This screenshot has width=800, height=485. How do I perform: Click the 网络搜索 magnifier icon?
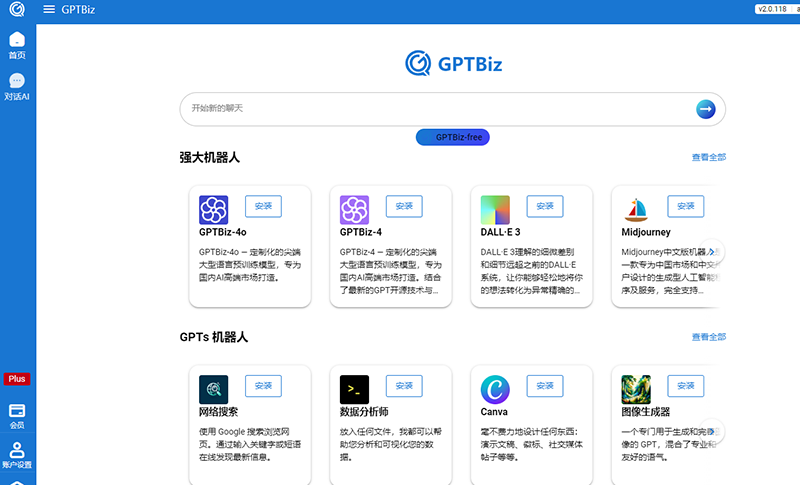click(213, 389)
